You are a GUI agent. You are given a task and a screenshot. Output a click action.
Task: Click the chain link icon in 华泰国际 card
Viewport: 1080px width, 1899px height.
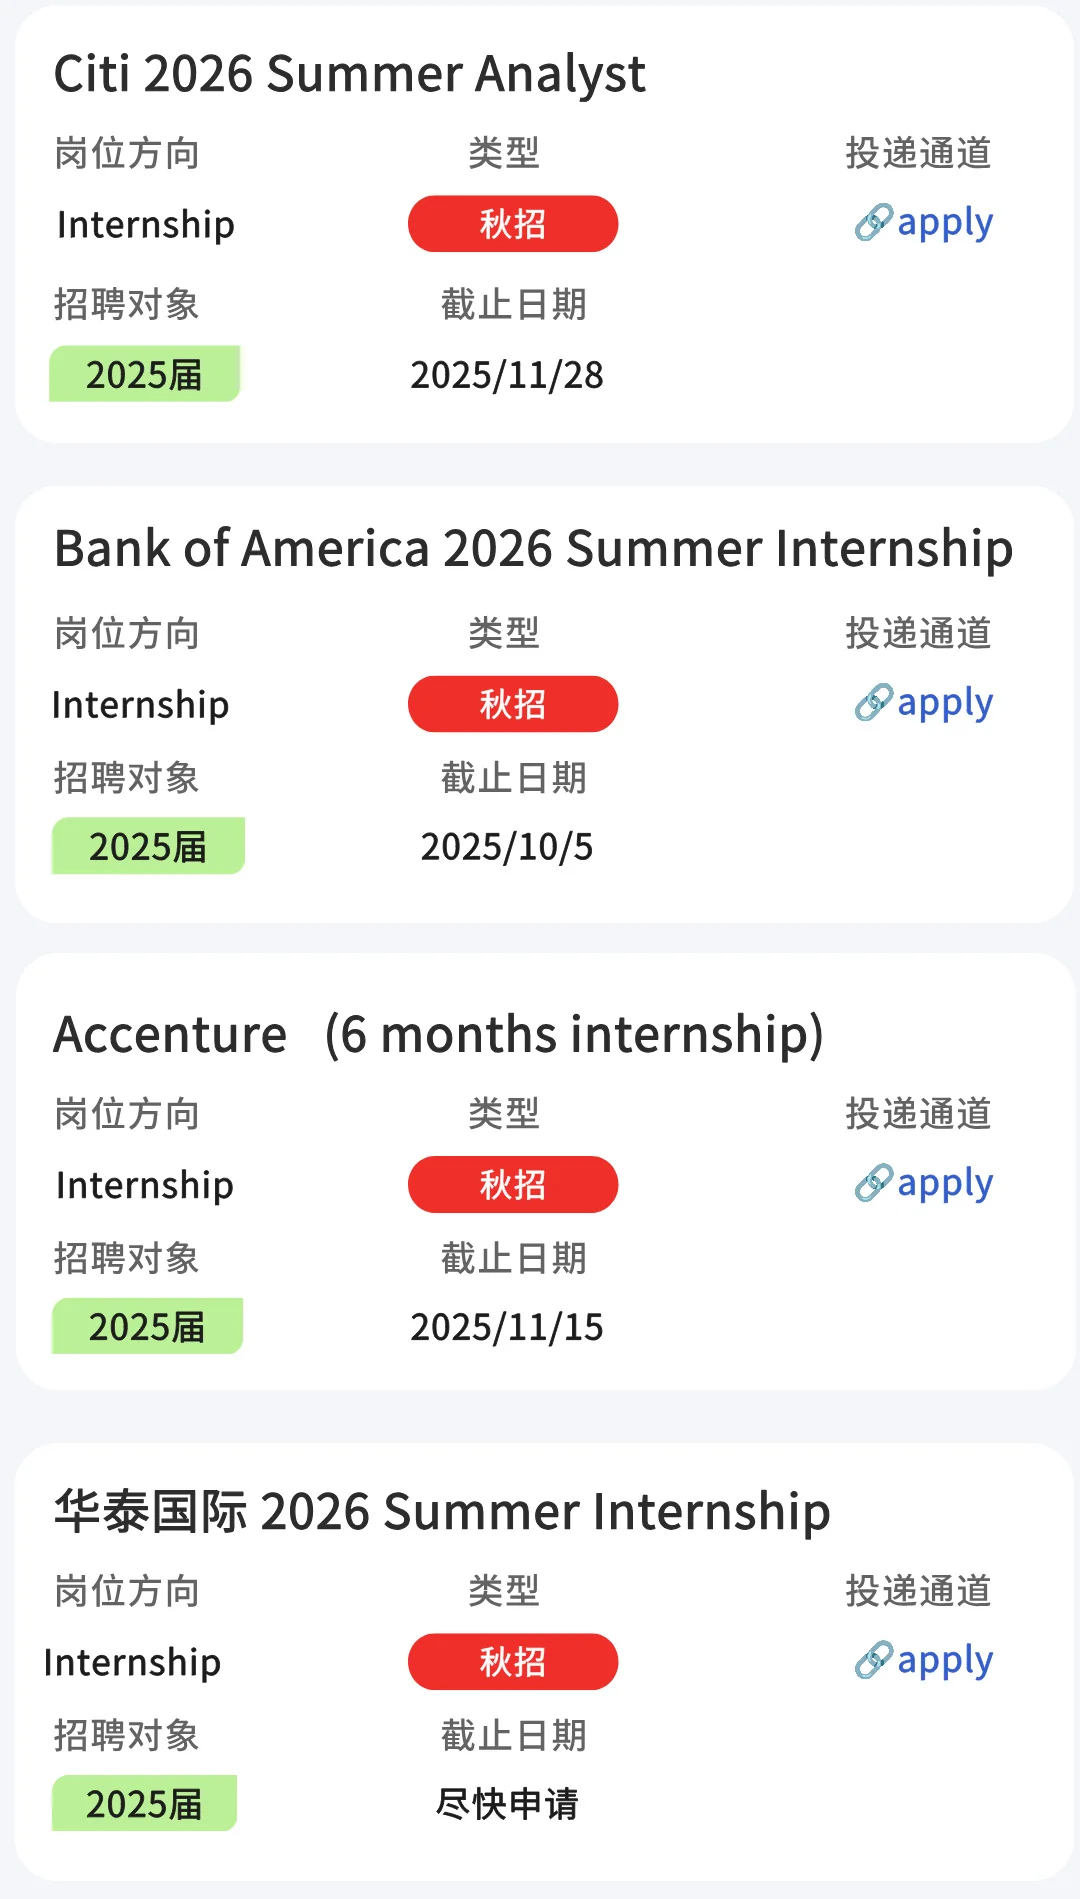pos(873,1660)
